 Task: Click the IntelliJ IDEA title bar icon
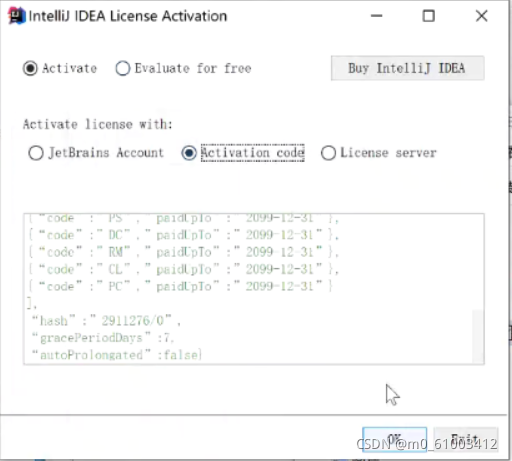click(x=16, y=16)
